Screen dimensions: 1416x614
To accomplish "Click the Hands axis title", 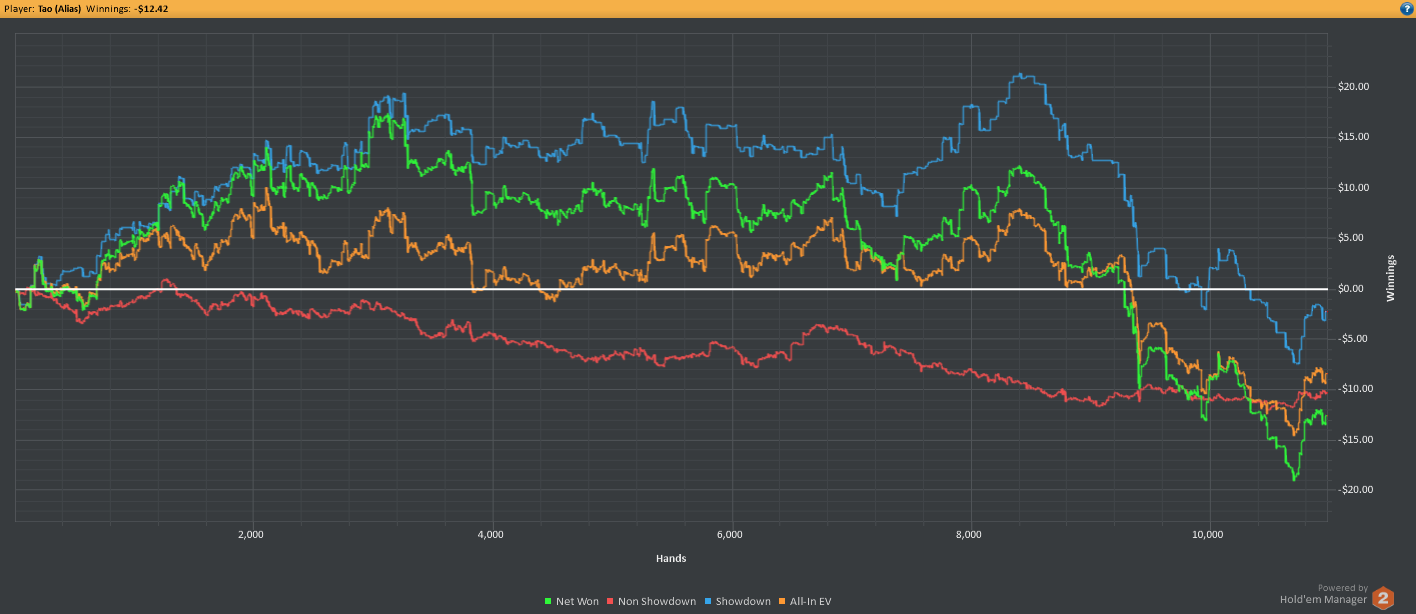I will (671, 558).
